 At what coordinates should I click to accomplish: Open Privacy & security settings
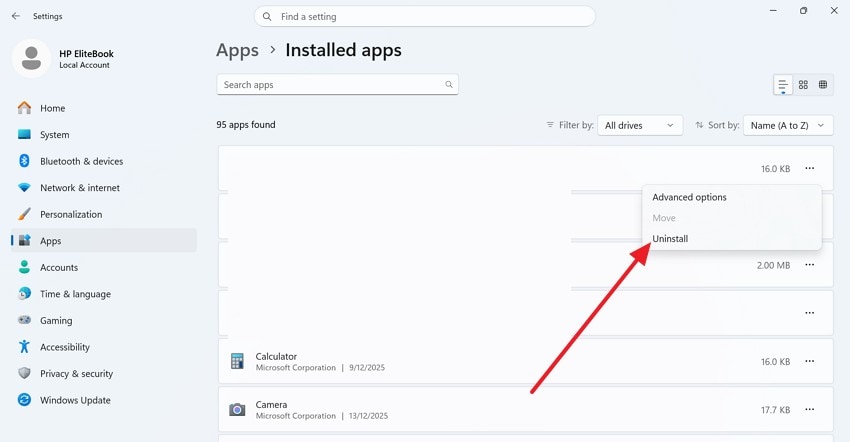tap(76, 374)
